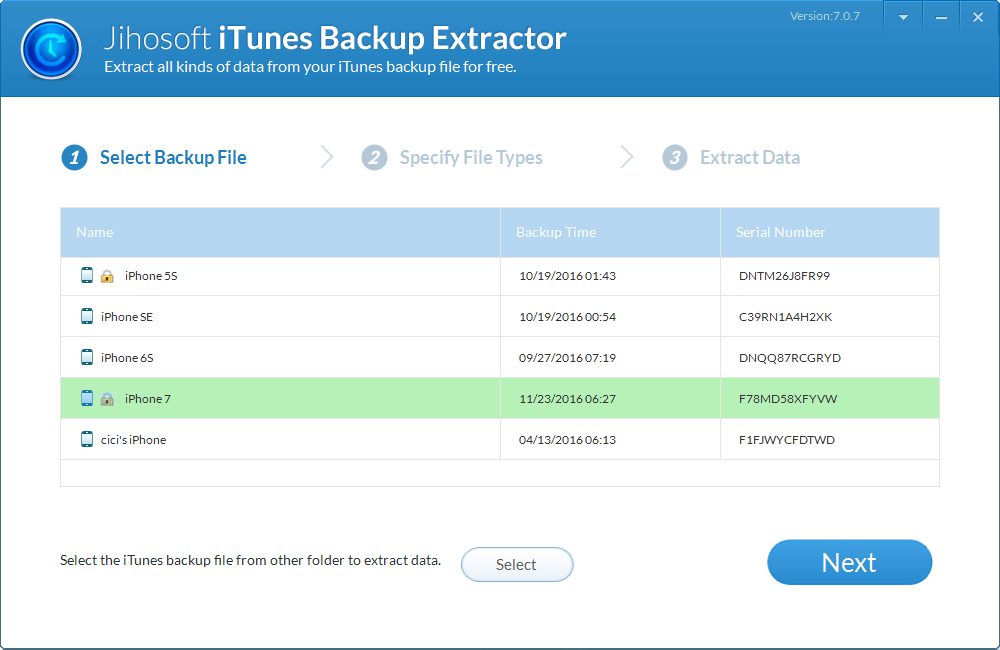Close the Backup Extractor window
This screenshot has width=1000, height=650.
978,17
